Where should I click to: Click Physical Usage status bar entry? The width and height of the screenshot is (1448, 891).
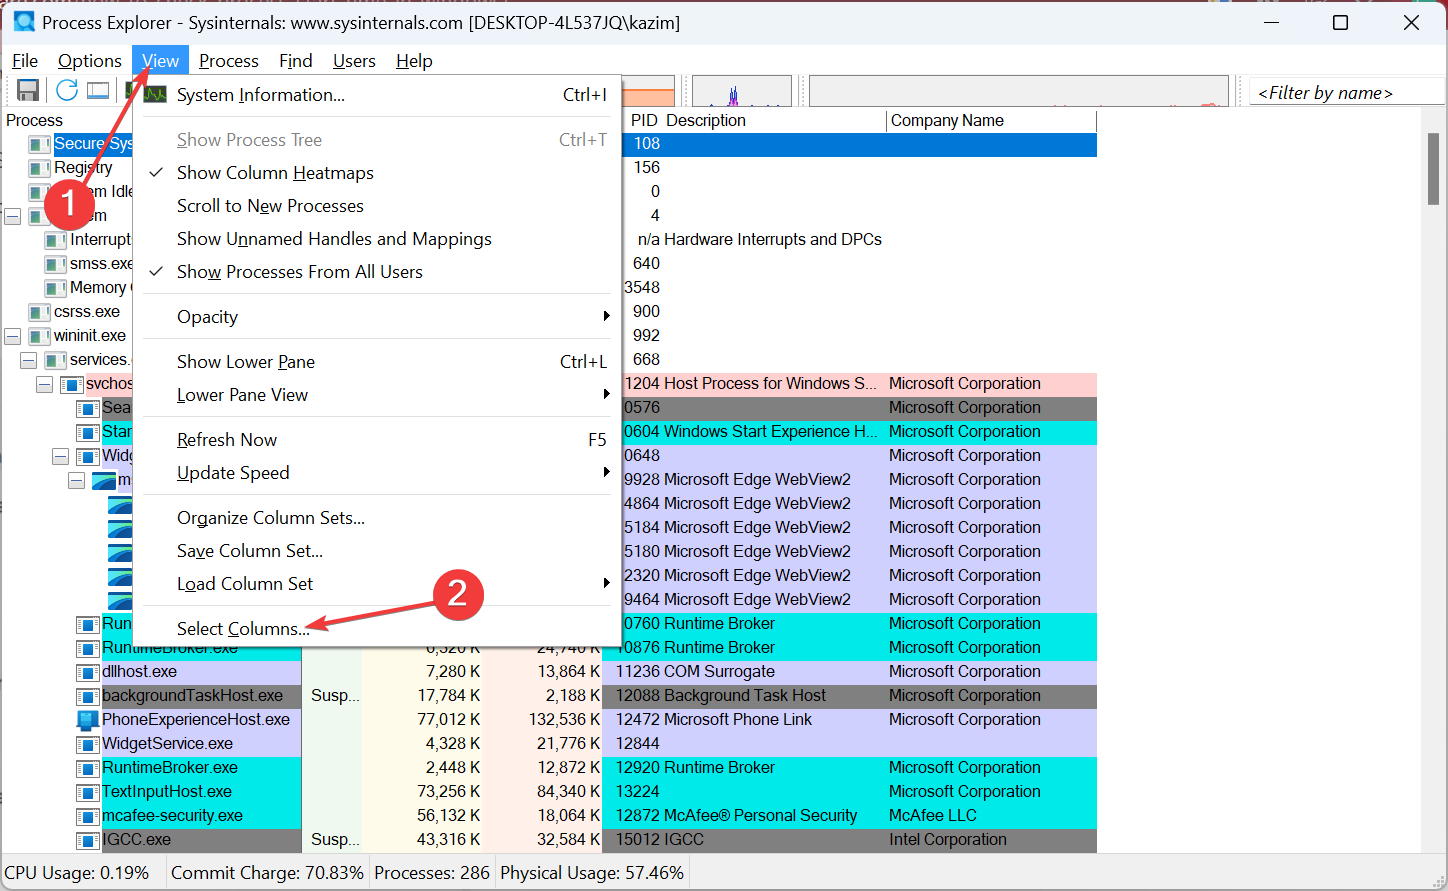[x=592, y=873]
